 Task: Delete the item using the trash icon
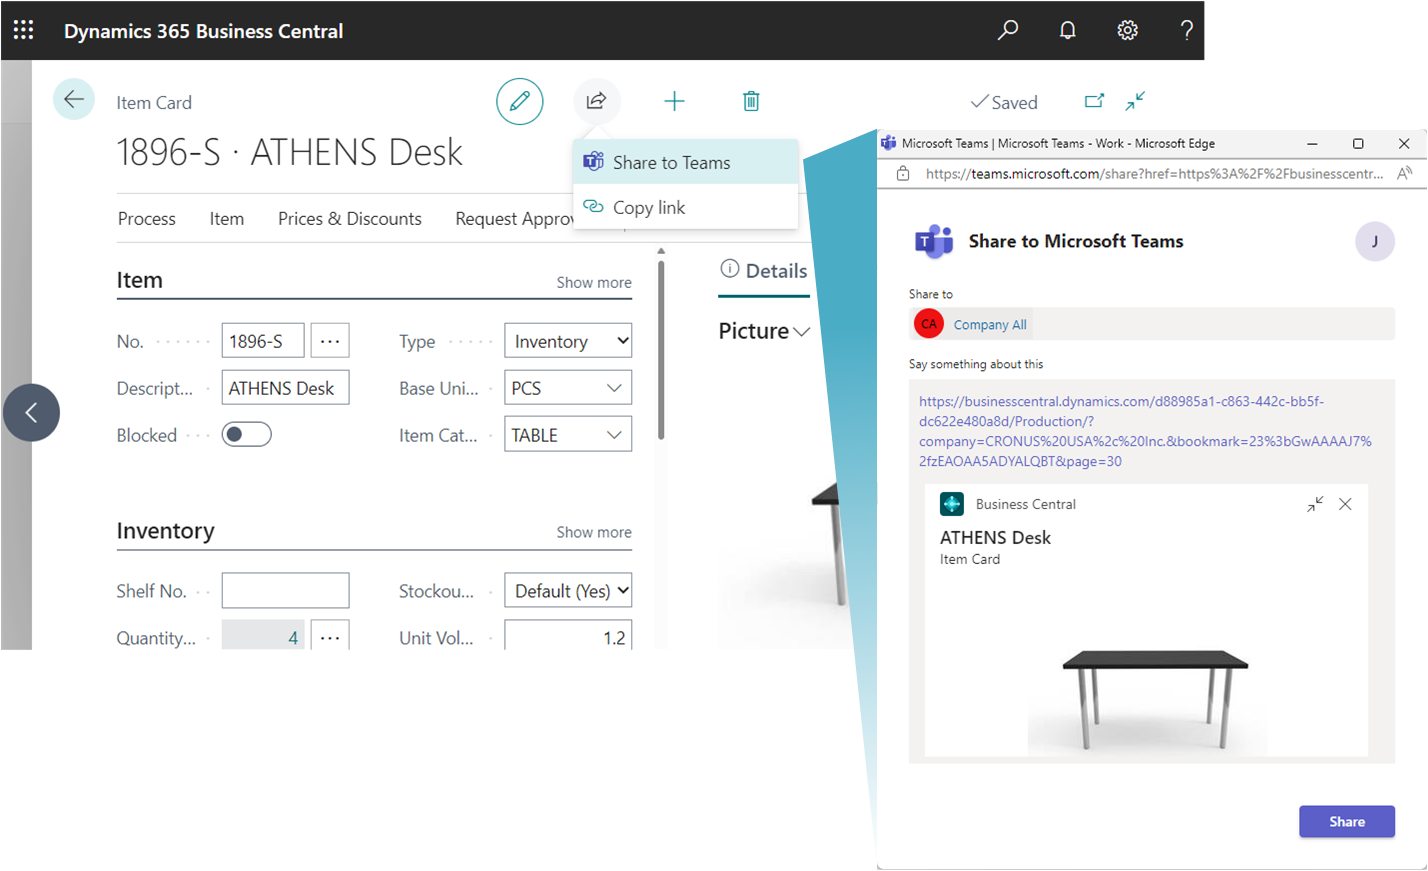point(750,100)
